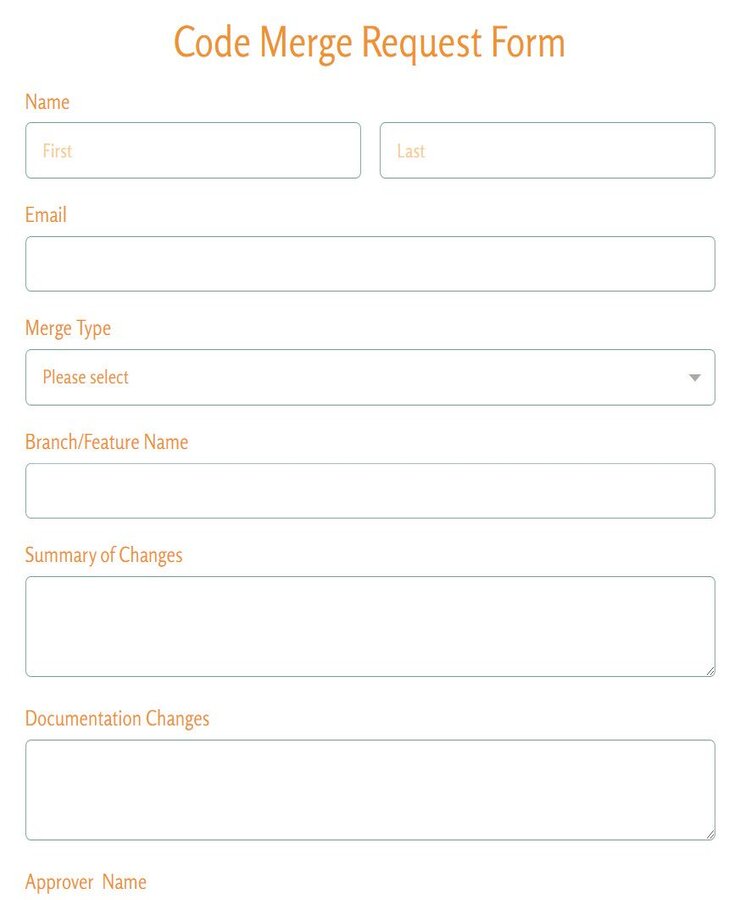Select the Please select placeholder
Viewport: 740px width, 900px height.
click(85, 377)
